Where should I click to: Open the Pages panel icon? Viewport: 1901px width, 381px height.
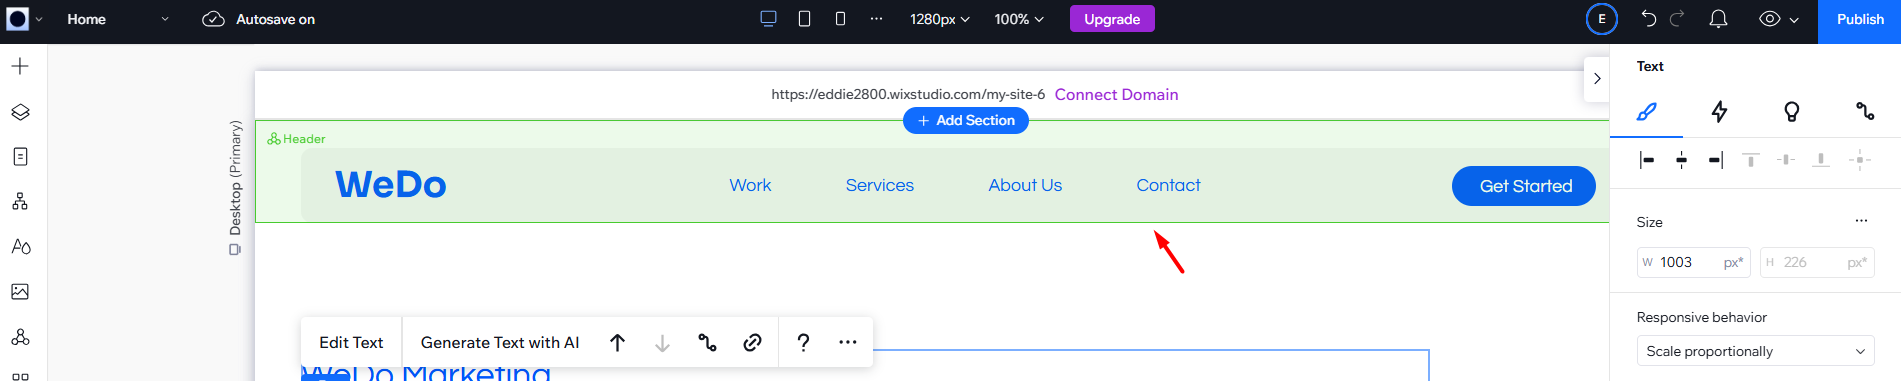pyautogui.click(x=20, y=157)
